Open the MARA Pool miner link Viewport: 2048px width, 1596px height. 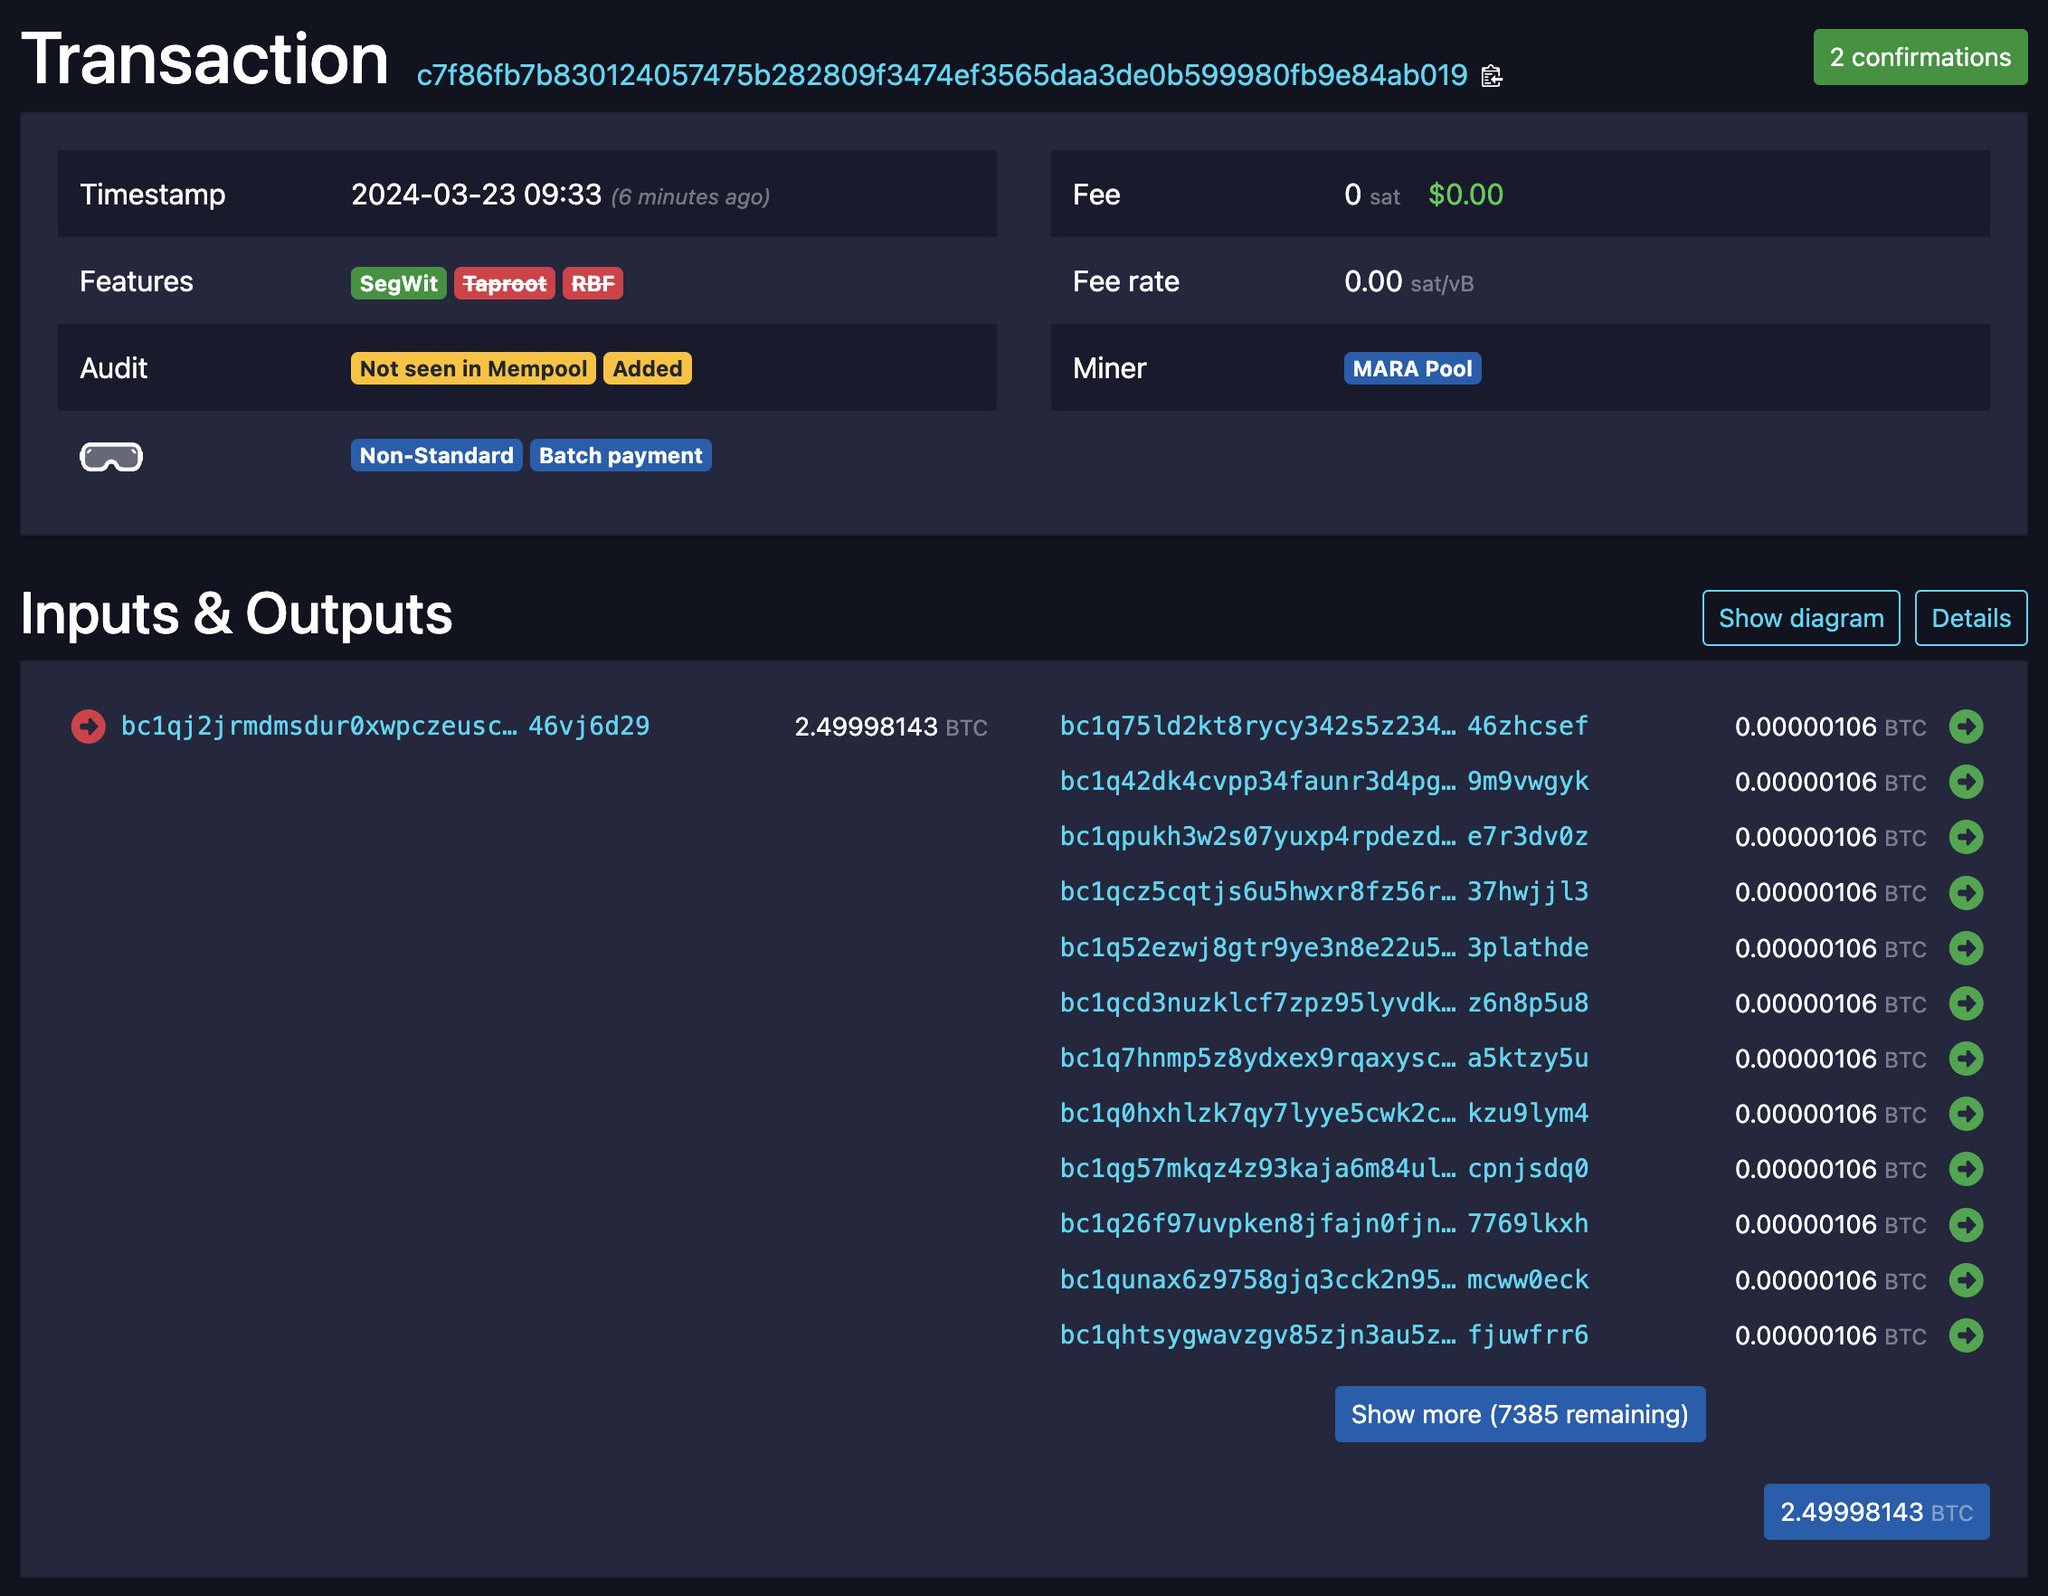[1411, 368]
